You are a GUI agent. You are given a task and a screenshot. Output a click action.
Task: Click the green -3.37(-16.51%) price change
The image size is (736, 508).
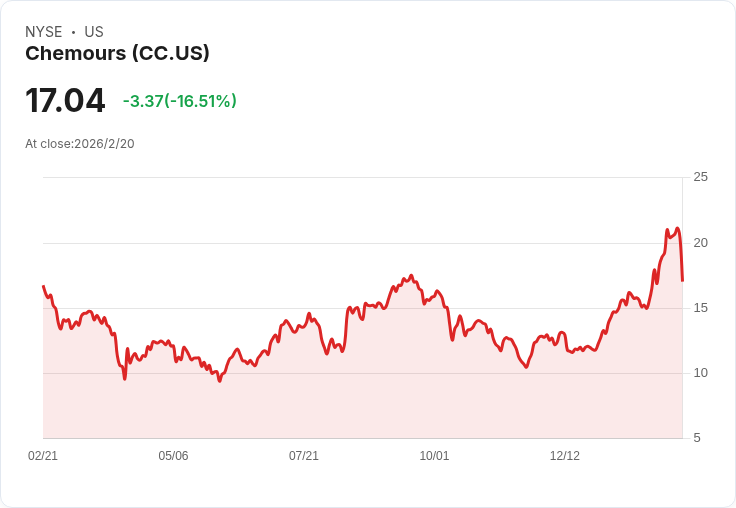180,101
